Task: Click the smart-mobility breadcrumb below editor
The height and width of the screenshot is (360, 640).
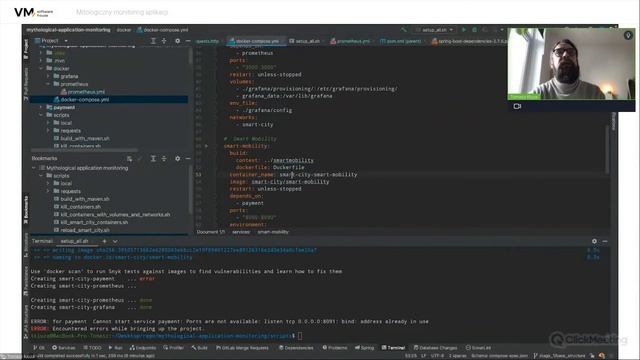Action: pyautogui.click(x=273, y=232)
